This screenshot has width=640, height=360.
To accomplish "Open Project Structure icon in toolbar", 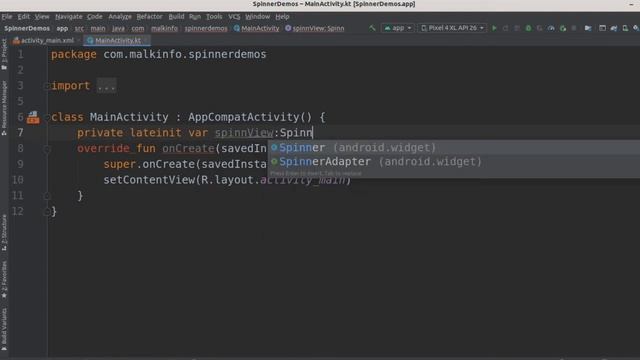I will click(588, 28).
